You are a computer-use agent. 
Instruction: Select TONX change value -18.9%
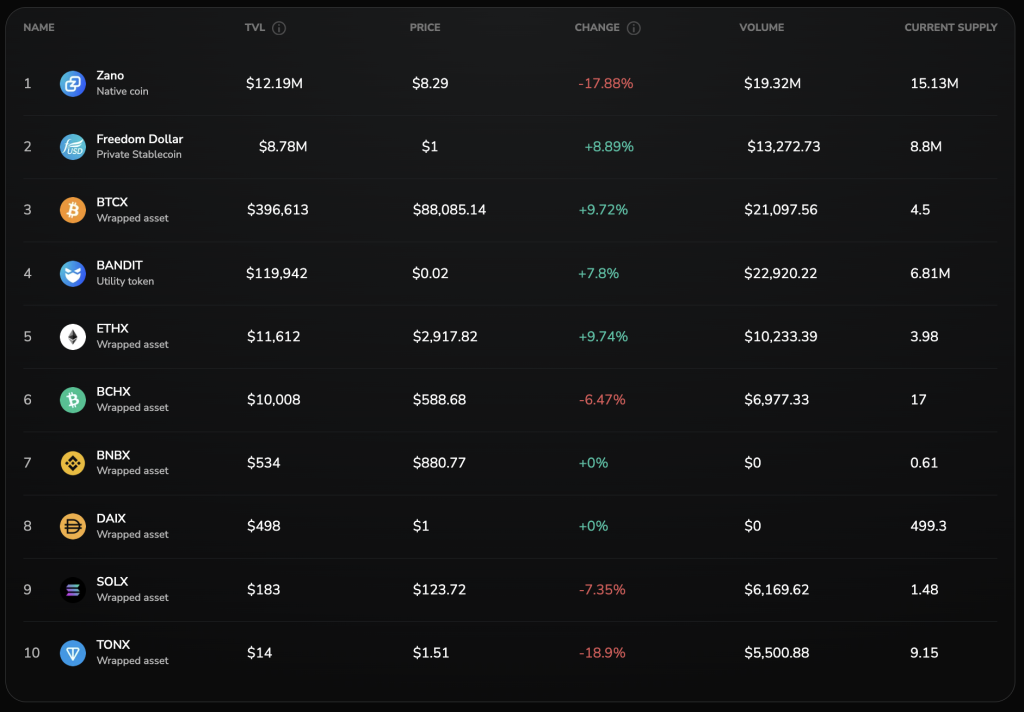tap(602, 653)
